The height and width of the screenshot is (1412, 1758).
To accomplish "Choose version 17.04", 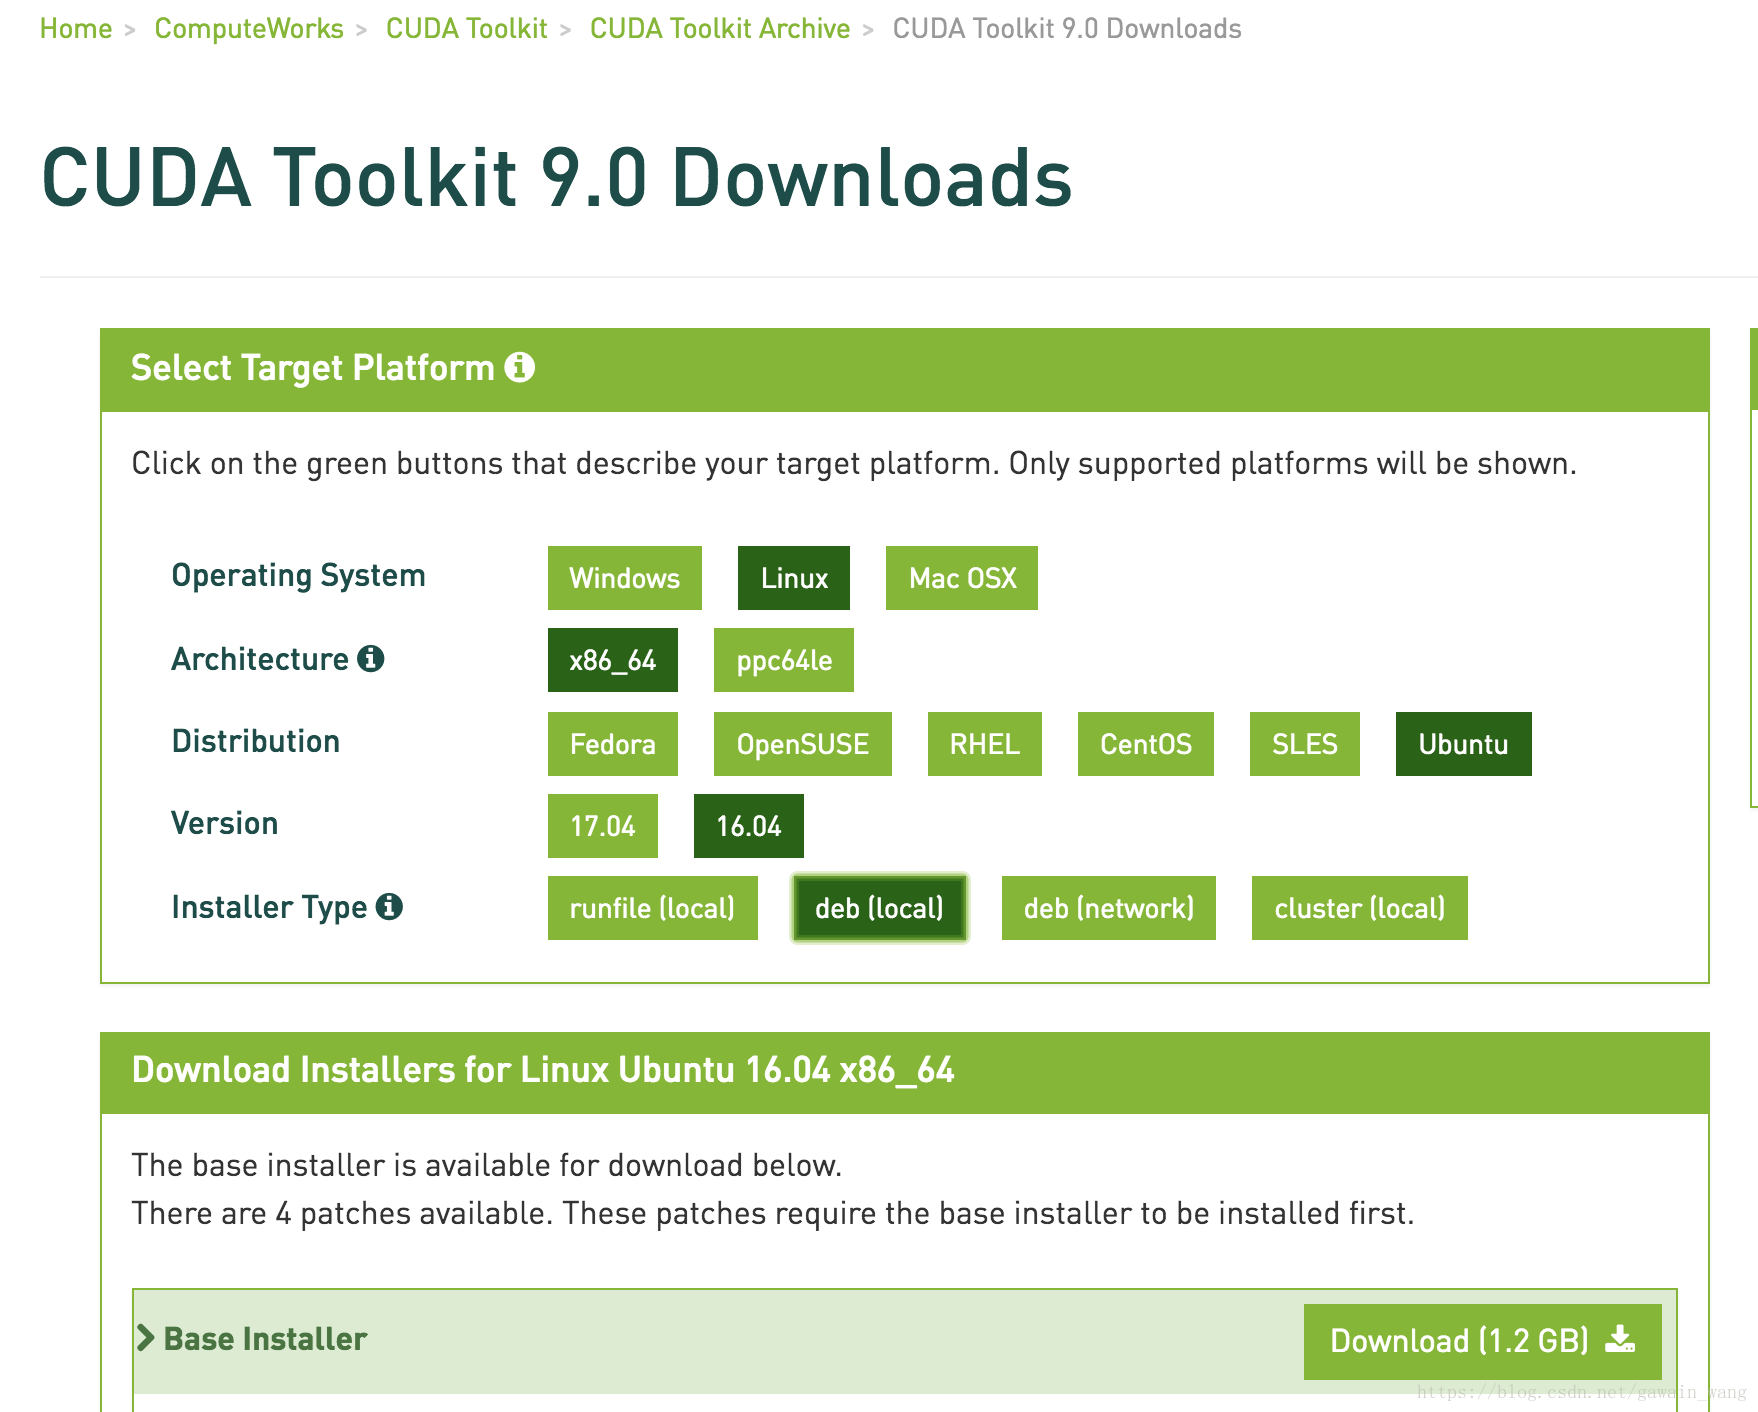I will pyautogui.click(x=603, y=826).
